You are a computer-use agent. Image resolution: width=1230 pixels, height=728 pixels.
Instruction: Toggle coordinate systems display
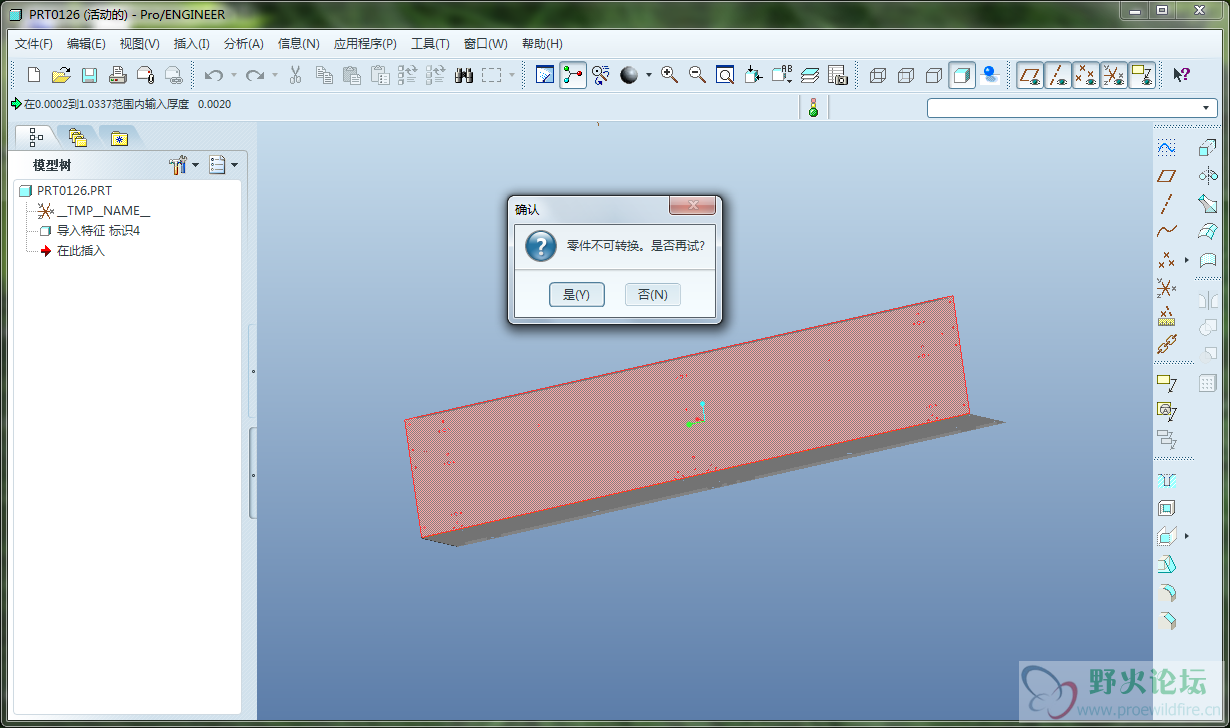click(x=1114, y=75)
